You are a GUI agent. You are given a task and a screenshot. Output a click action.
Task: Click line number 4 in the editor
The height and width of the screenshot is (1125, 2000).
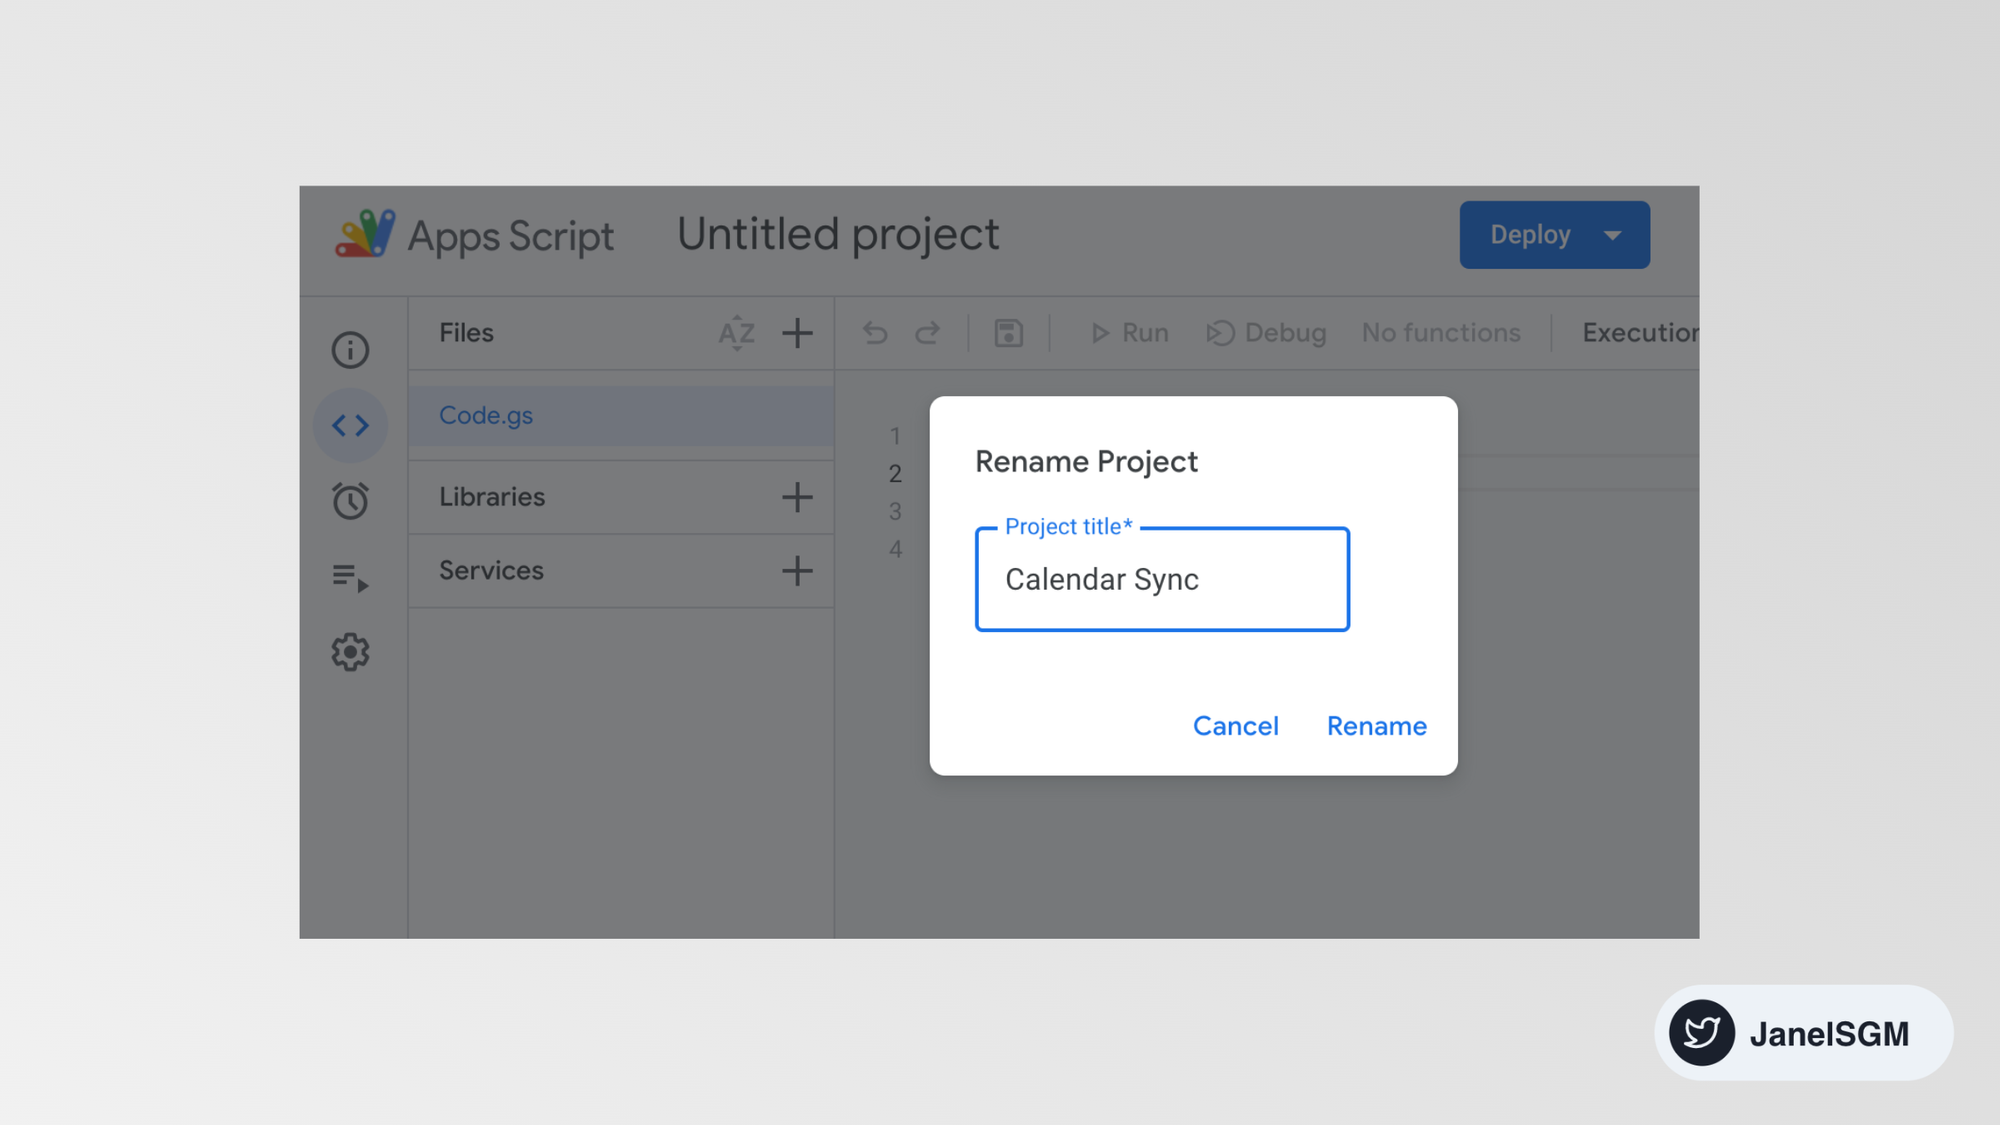pyautogui.click(x=895, y=549)
